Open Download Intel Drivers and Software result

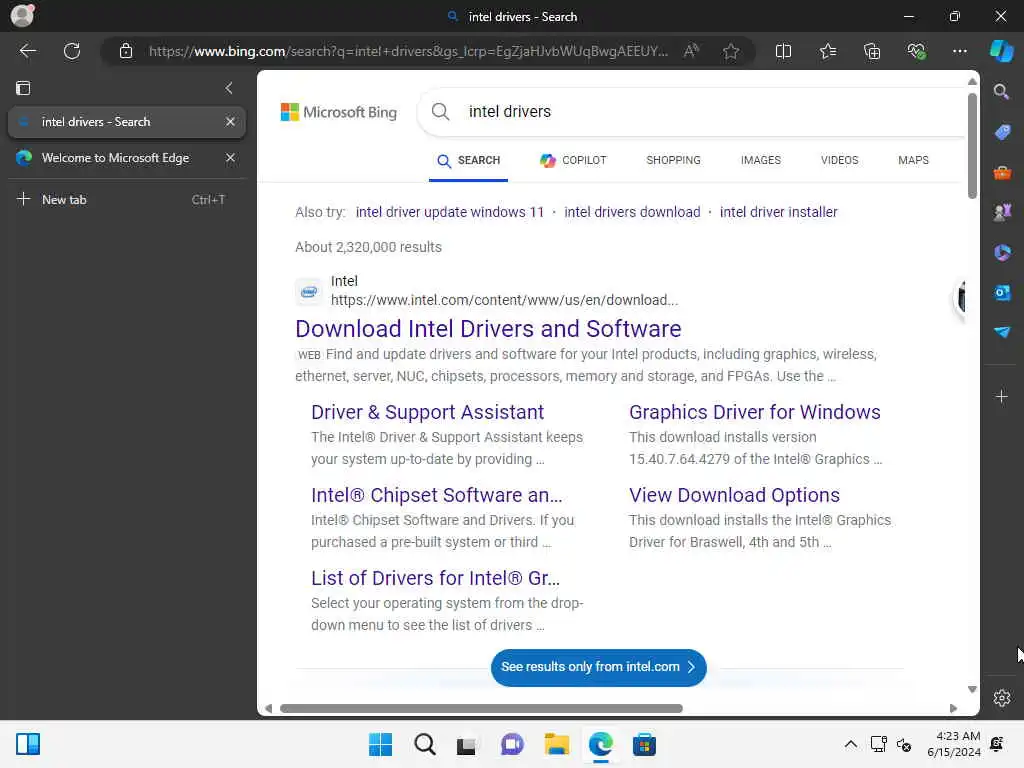click(488, 328)
